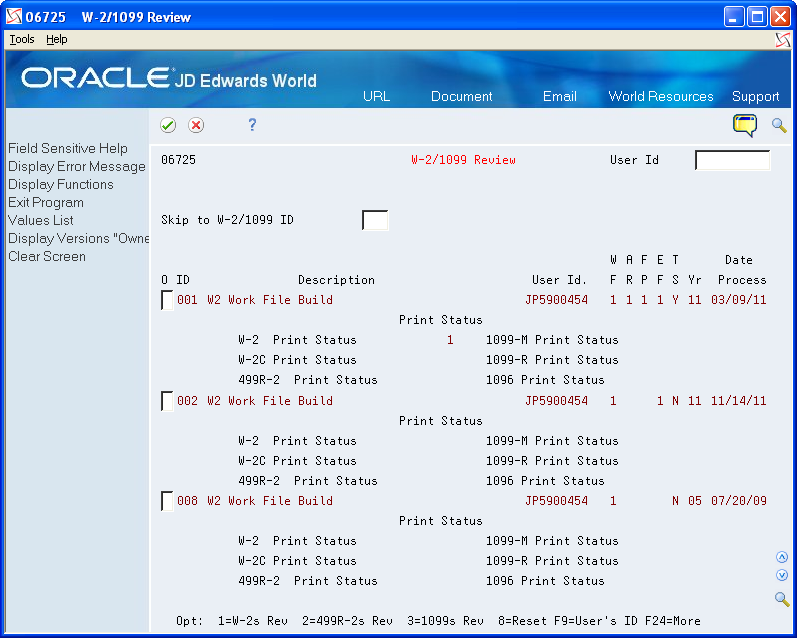This screenshot has width=797, height=638.
Task: Click option field for ID 002
Action: (167, 401)
